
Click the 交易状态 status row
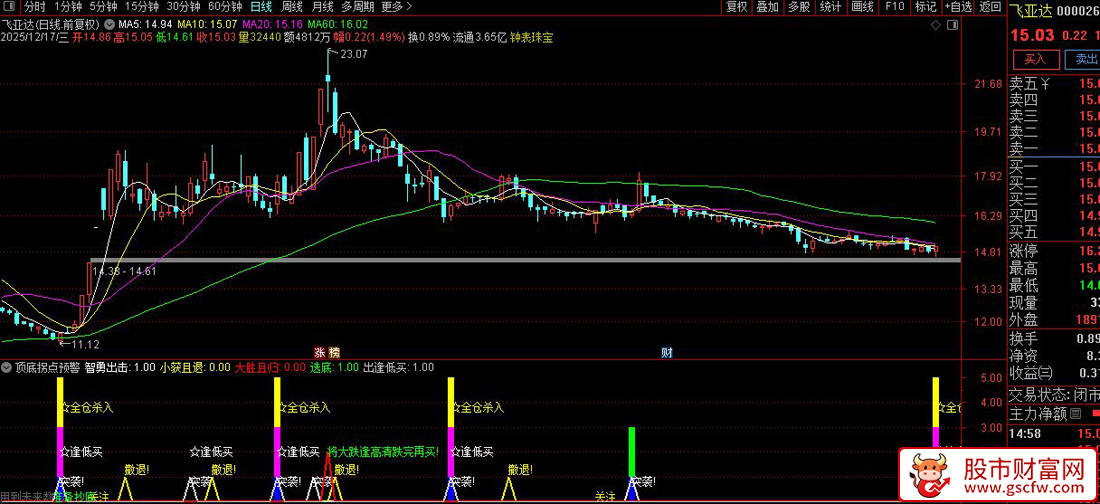(x=1054, y=394)
